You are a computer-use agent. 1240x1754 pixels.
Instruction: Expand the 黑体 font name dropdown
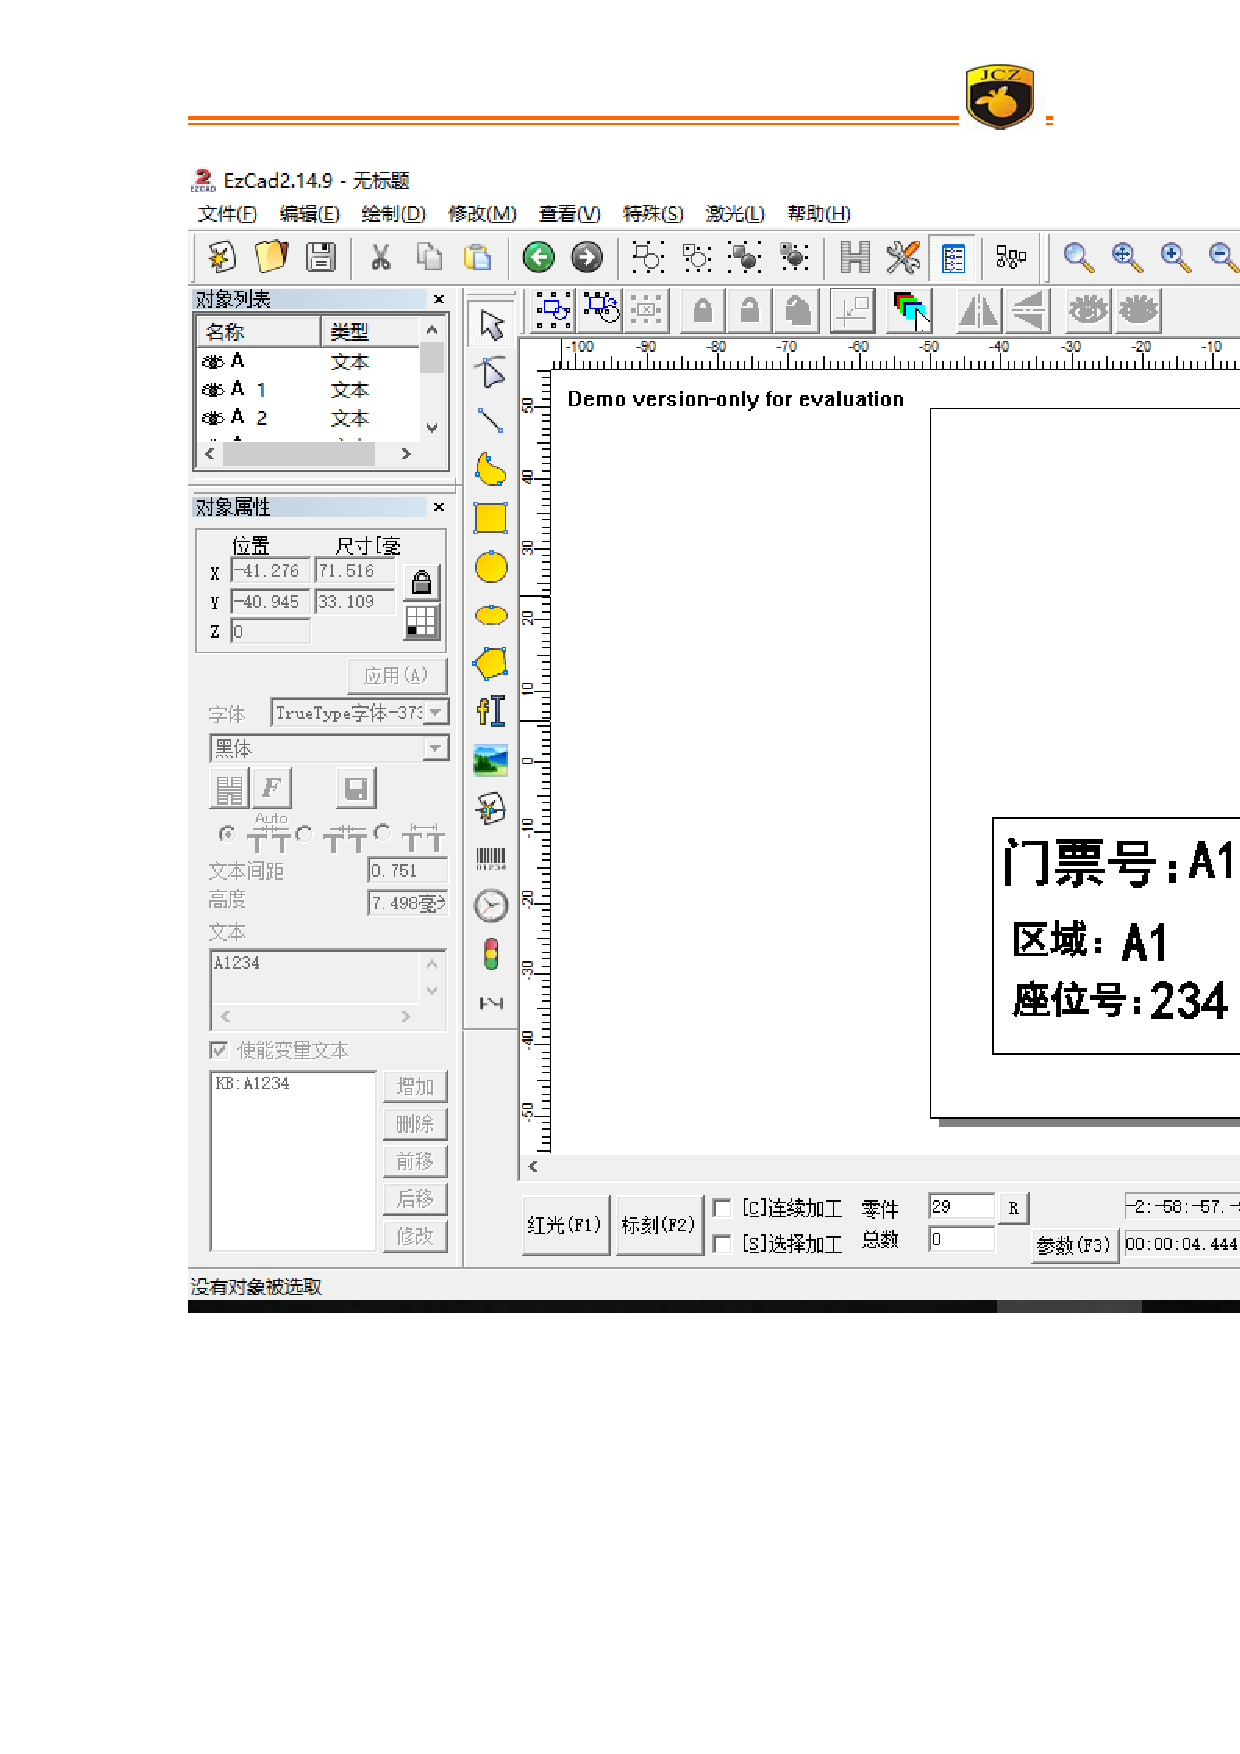point(435,748)
